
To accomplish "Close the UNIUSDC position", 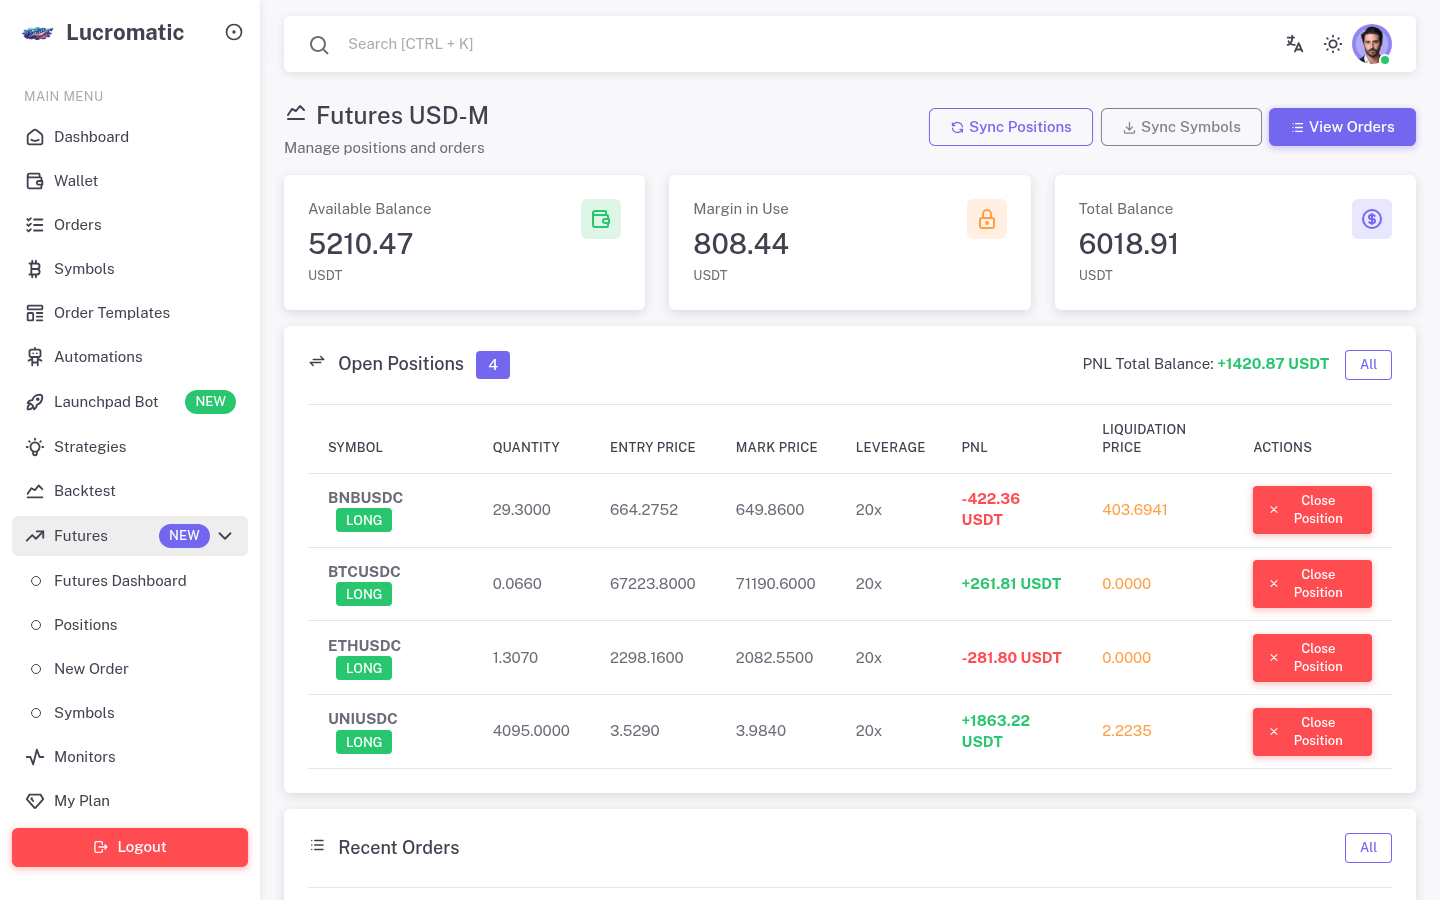I will pyautogui.click(x=1312, y=732).
